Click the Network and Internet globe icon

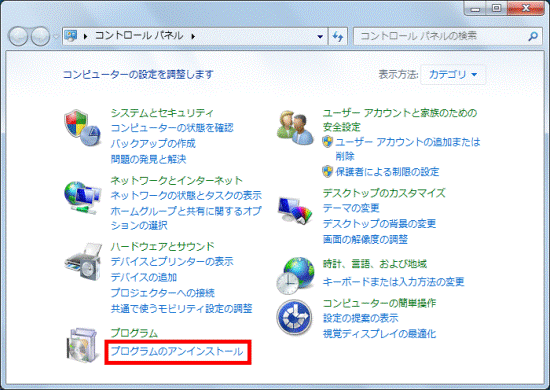click(82, 197)
